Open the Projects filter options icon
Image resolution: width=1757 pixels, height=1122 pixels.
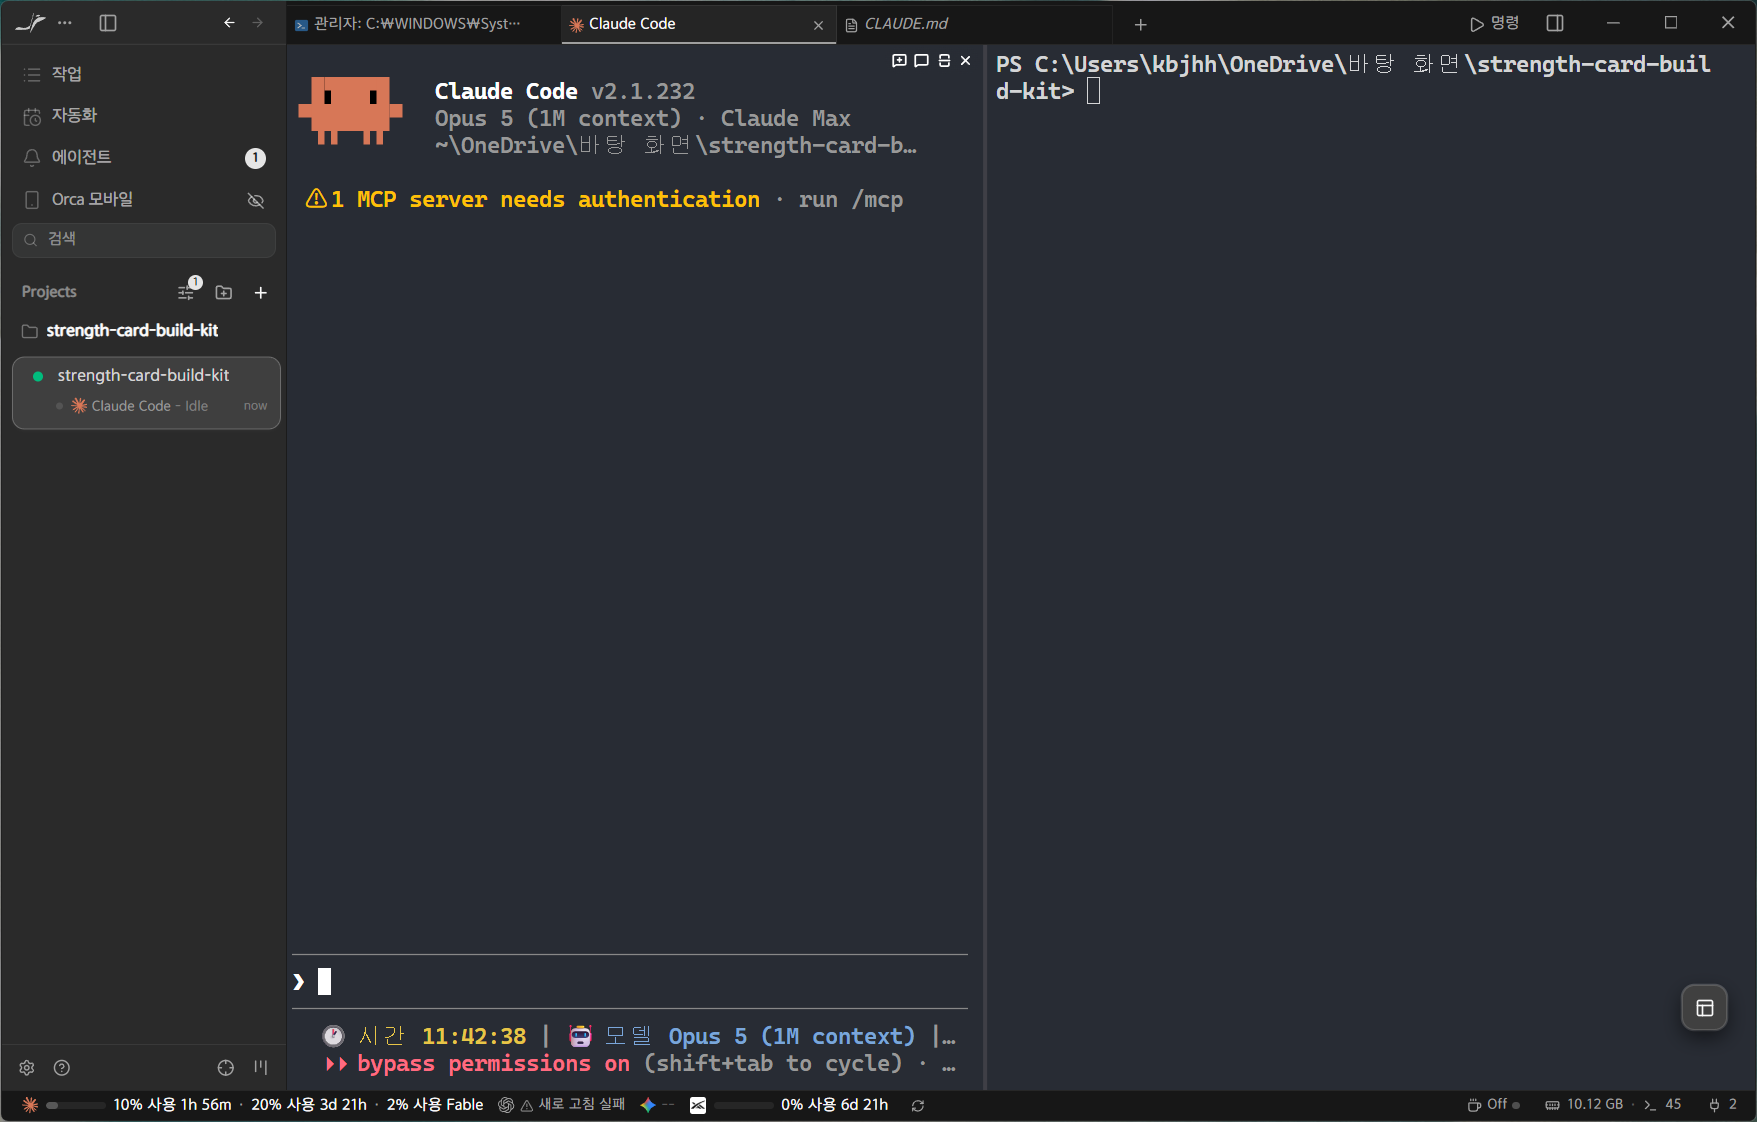click(x=187, y=292)
